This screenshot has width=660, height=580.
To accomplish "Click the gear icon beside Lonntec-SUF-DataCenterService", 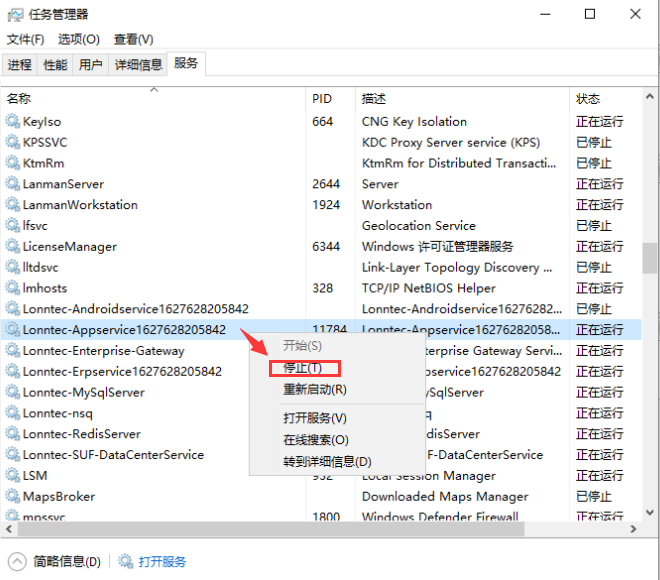I will tap(13, 455).
